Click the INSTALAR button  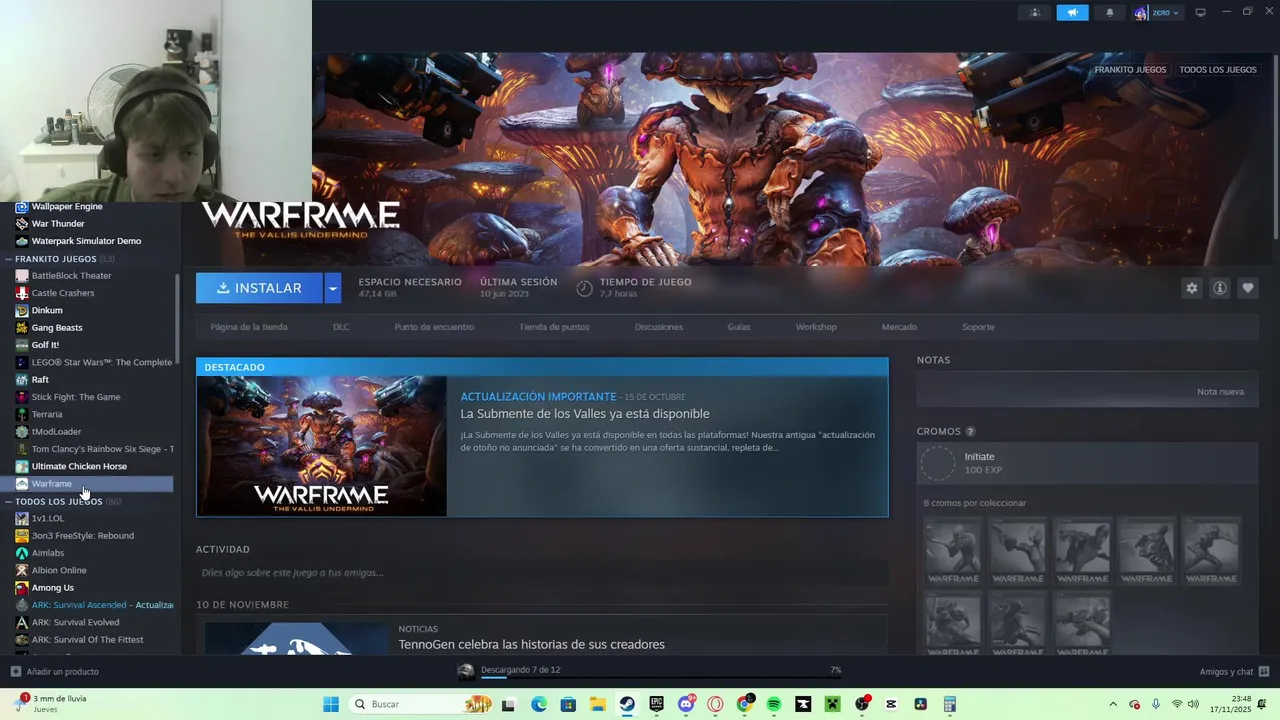coord(259,288)
